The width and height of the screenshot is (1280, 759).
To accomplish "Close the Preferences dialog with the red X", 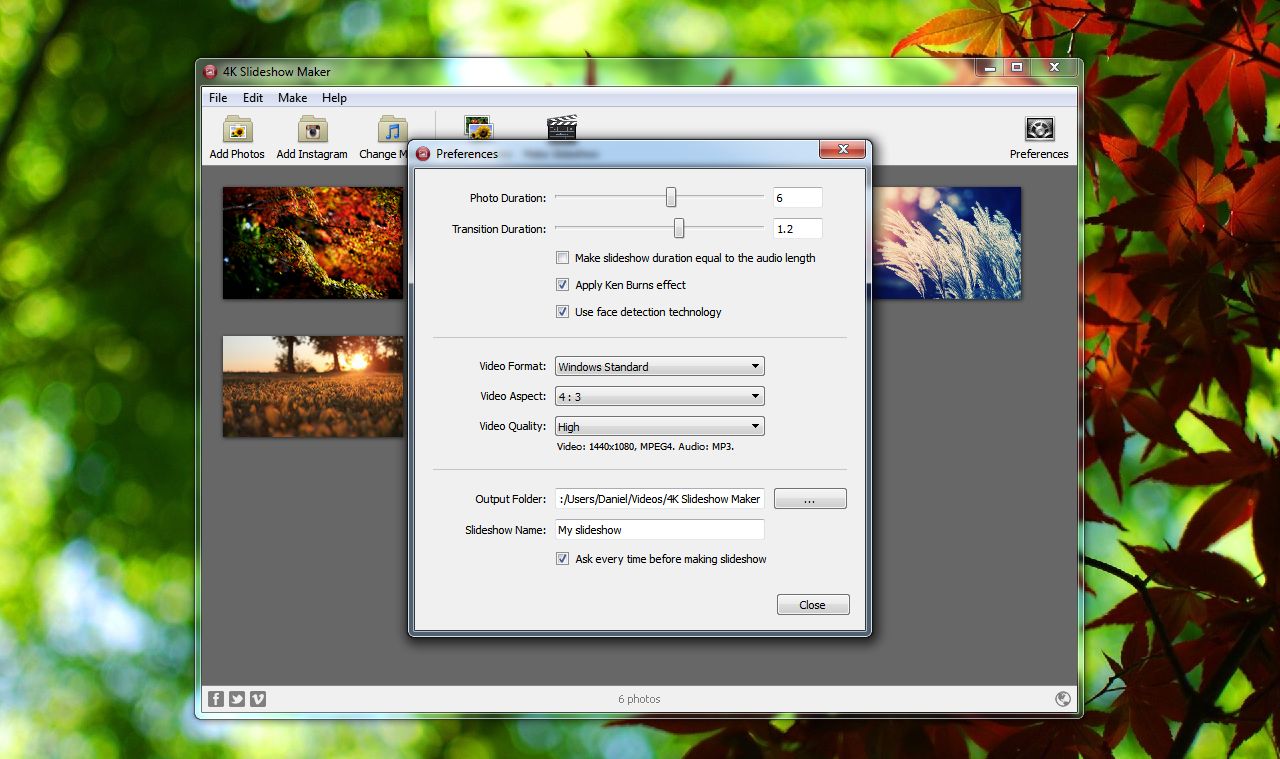I will [x=842, y=150].
